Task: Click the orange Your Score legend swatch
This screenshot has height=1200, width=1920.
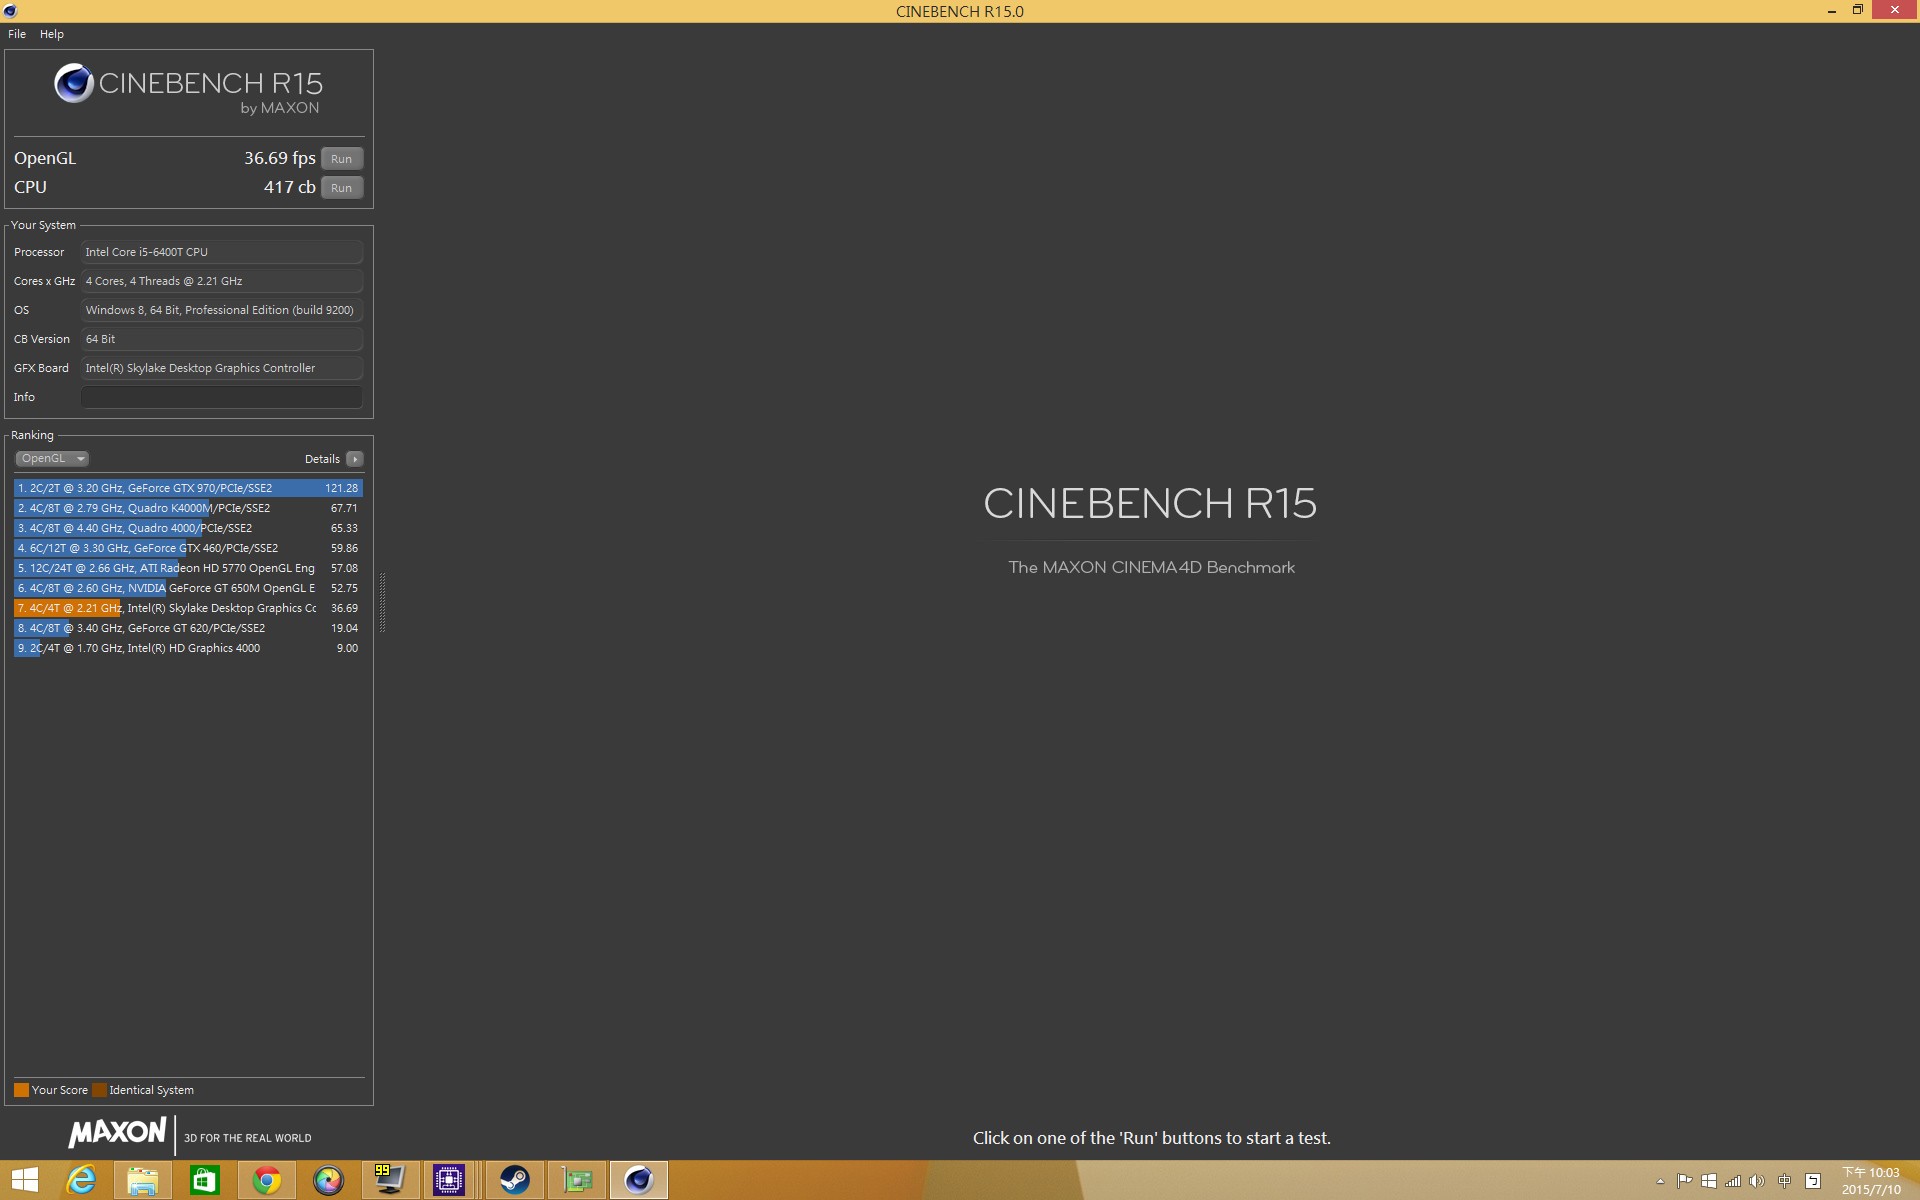Action: click(21, 1090)
